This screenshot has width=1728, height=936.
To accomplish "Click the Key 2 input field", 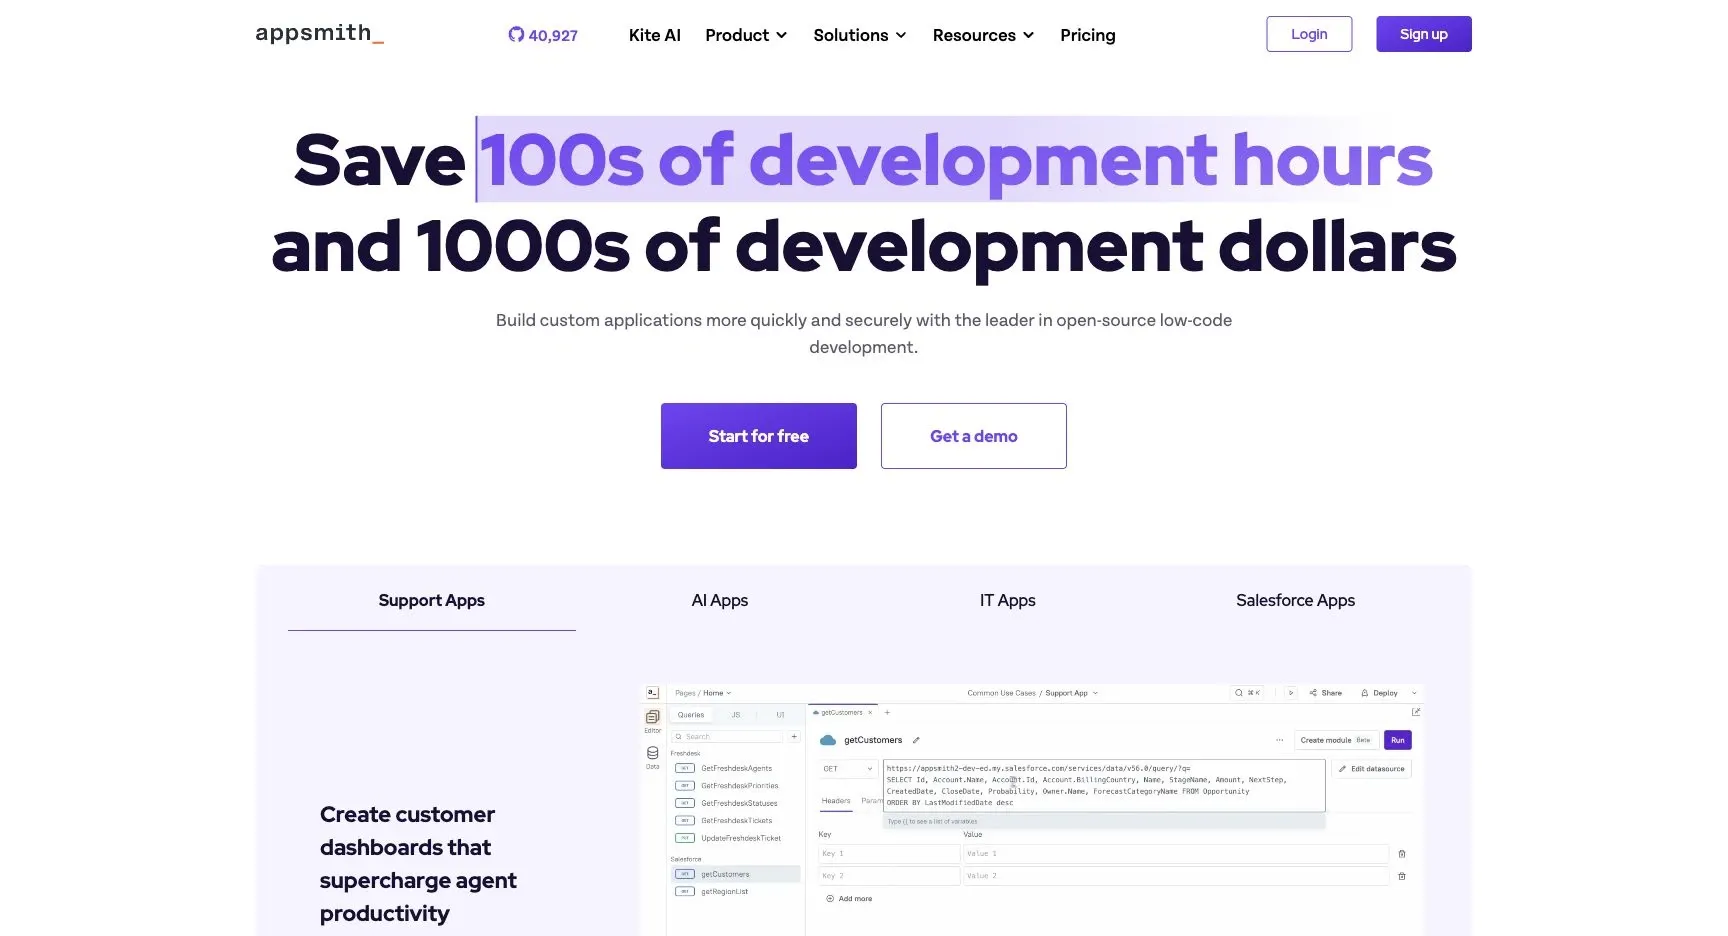I will 889,876.
